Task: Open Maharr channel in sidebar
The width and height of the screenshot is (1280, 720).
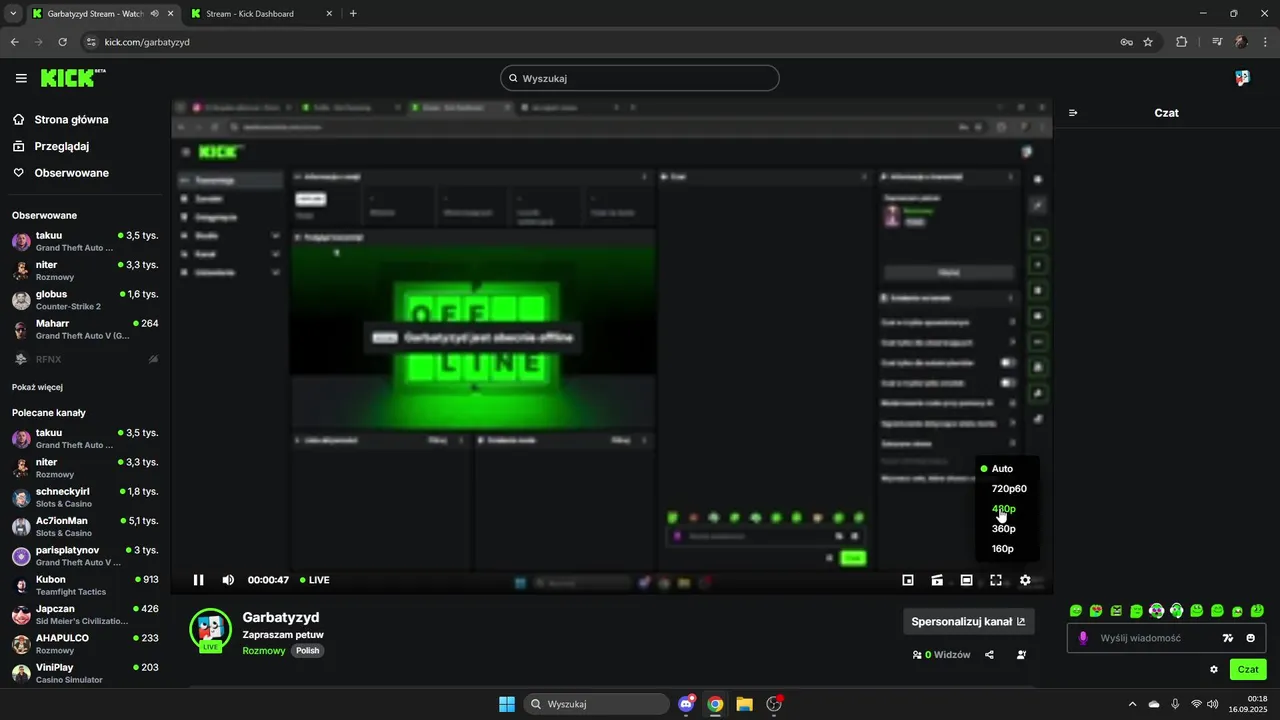Action: (85, 329)
